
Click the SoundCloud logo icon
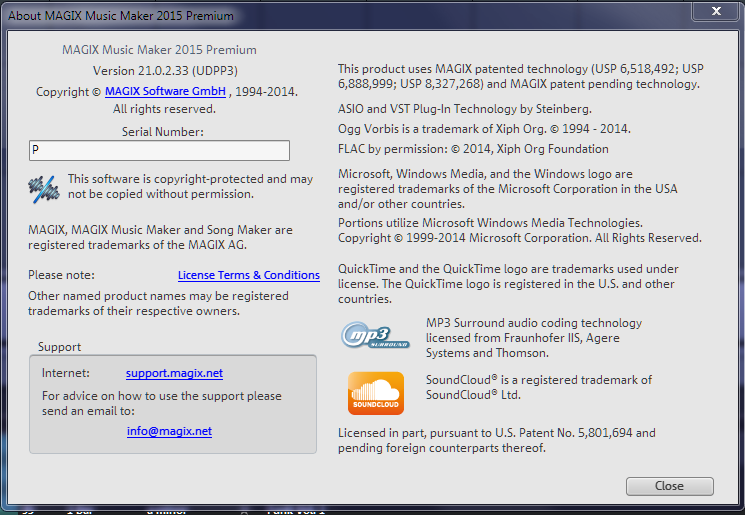(376, 393)
